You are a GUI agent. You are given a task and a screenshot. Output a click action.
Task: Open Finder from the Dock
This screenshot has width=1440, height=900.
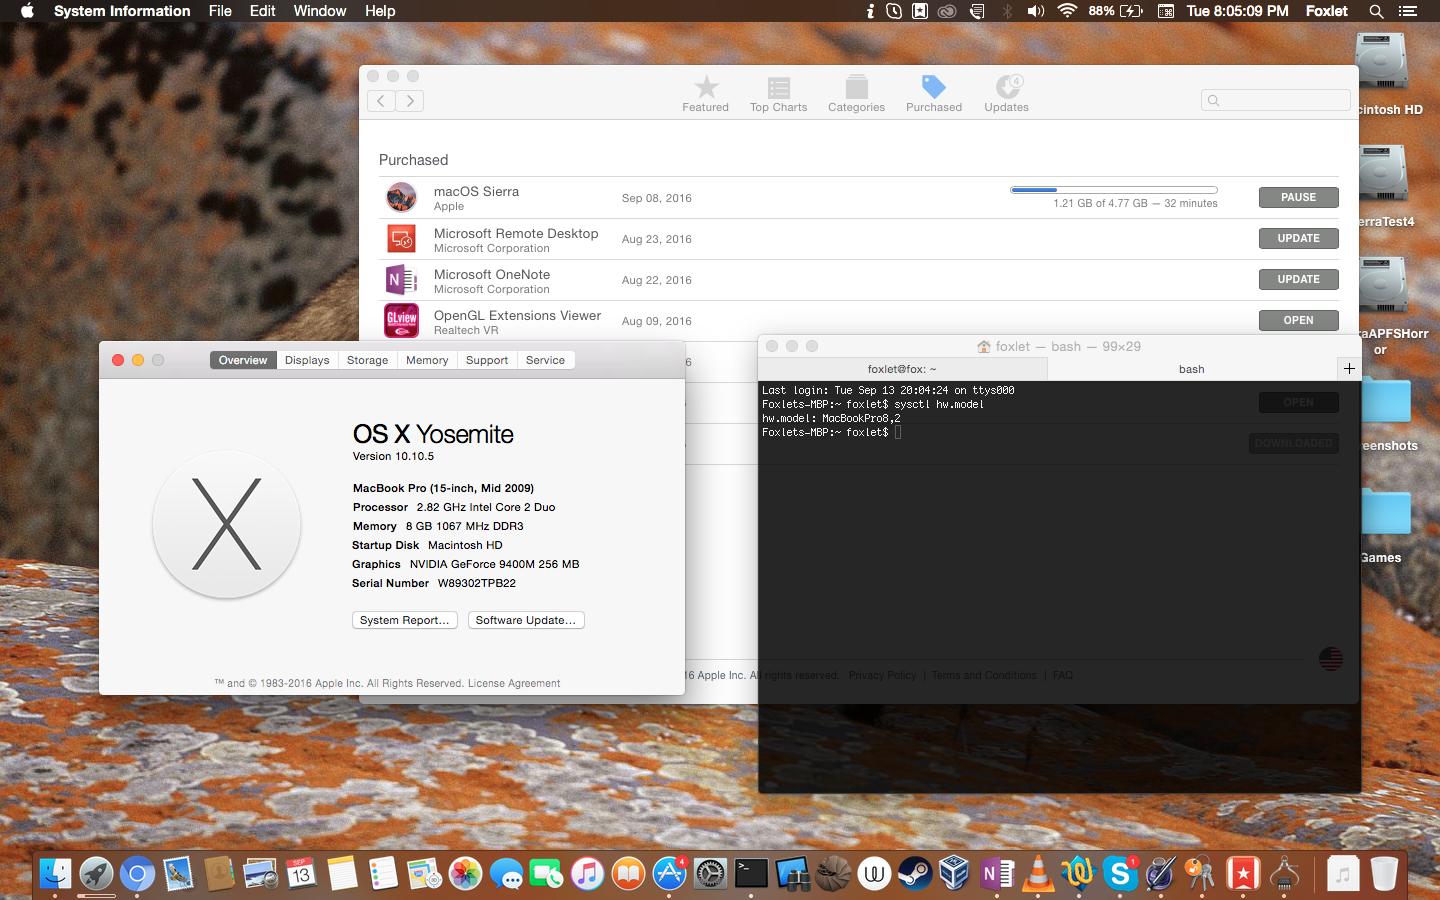55,874
